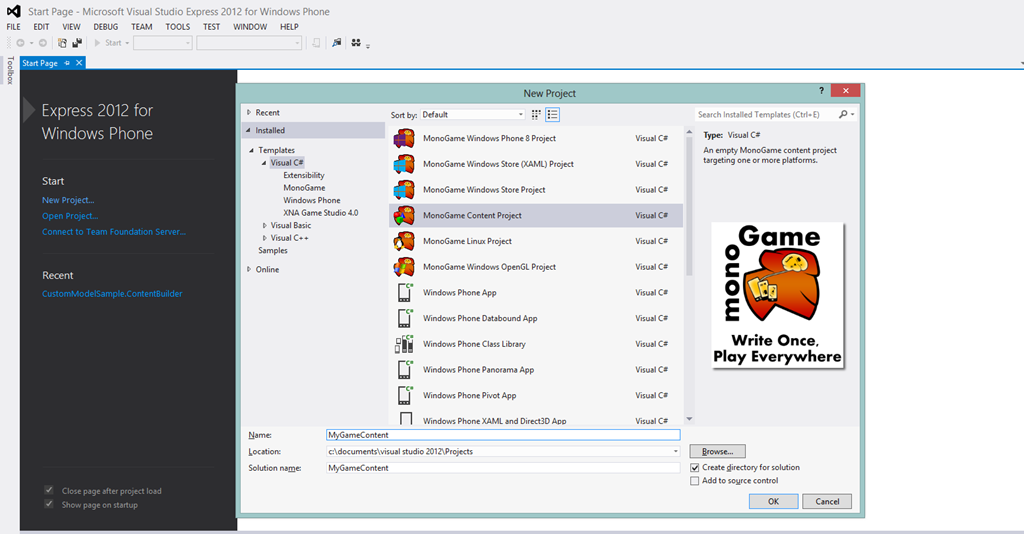1024x534 pixels.
Task: Click the project Name input field
Action: 503,435
